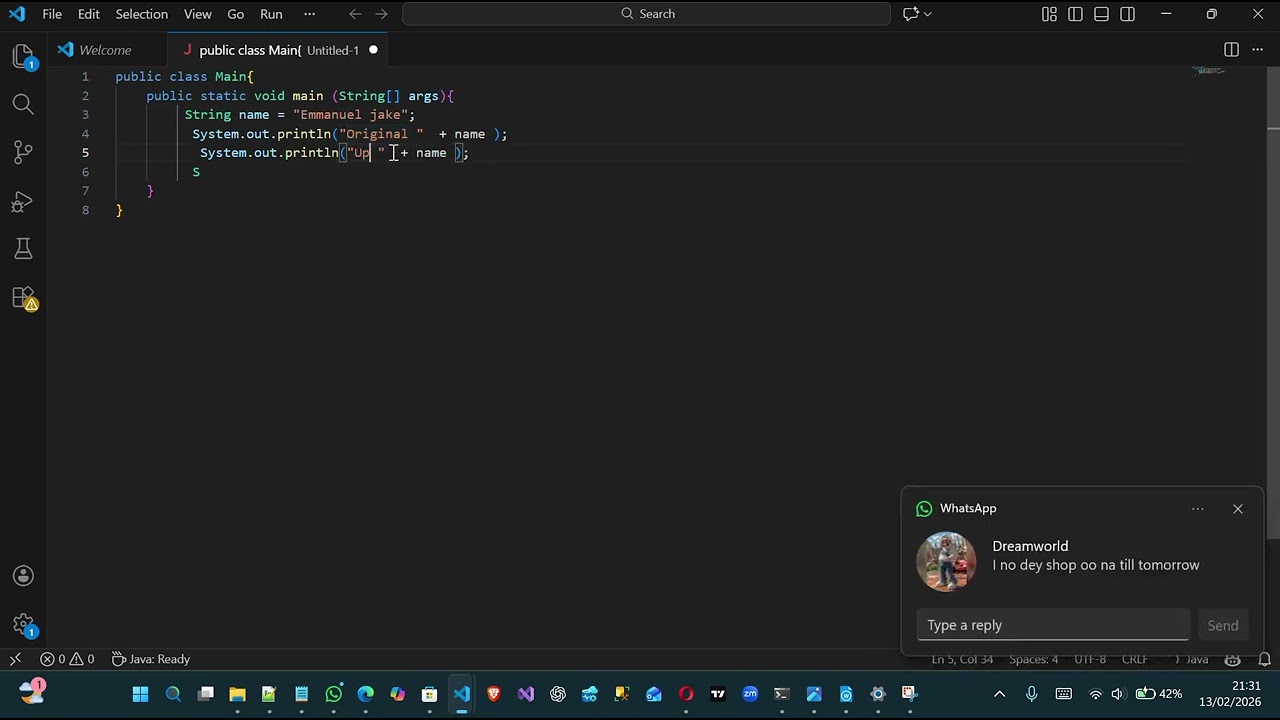The width and height of the screenshot is (1280, 720).
Task: Click Ln 5, Col 34 status item
Action: pyautogui.click(x=962, y=659)
